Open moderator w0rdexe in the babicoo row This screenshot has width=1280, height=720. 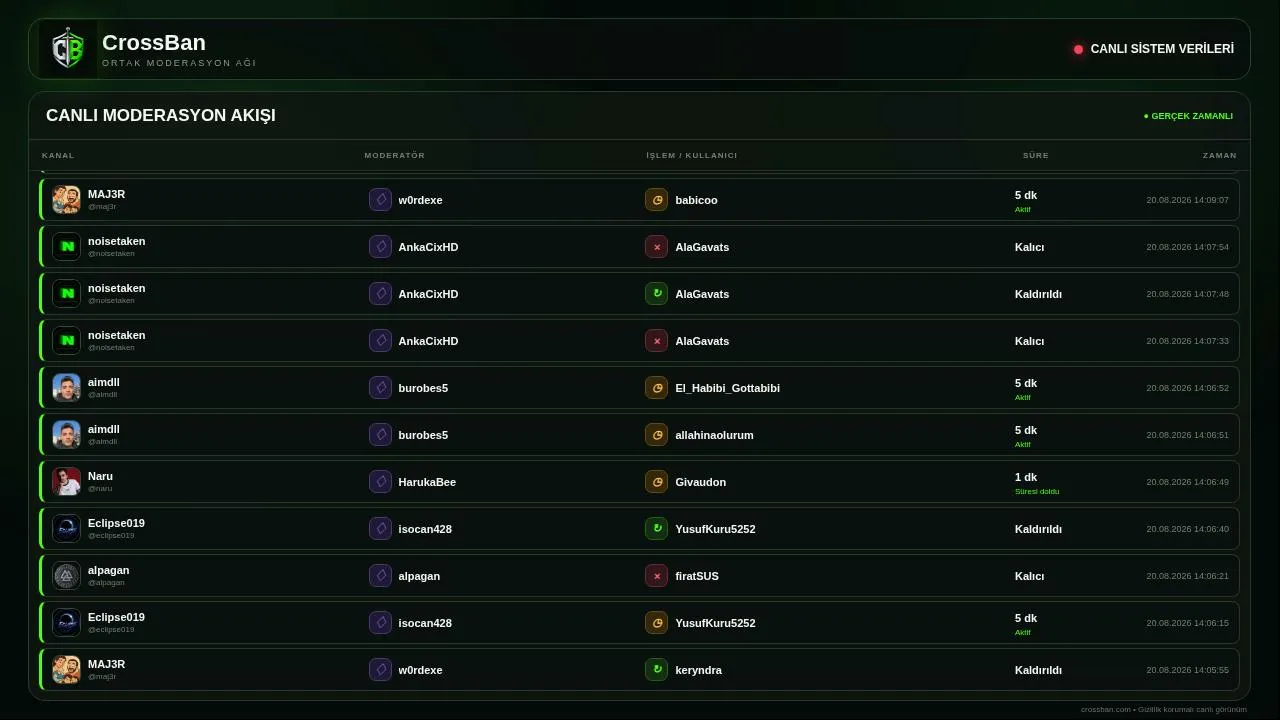(x=420, y=200)
